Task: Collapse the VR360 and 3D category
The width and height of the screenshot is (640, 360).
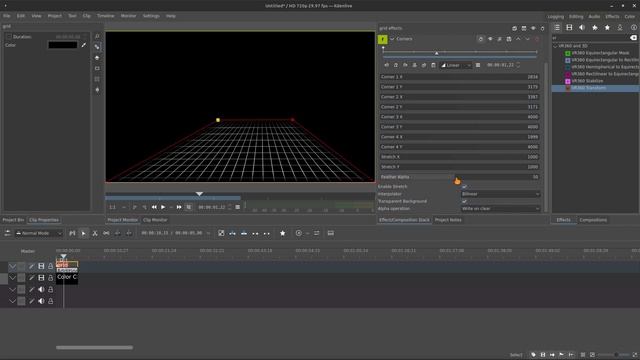Action: 555,46
